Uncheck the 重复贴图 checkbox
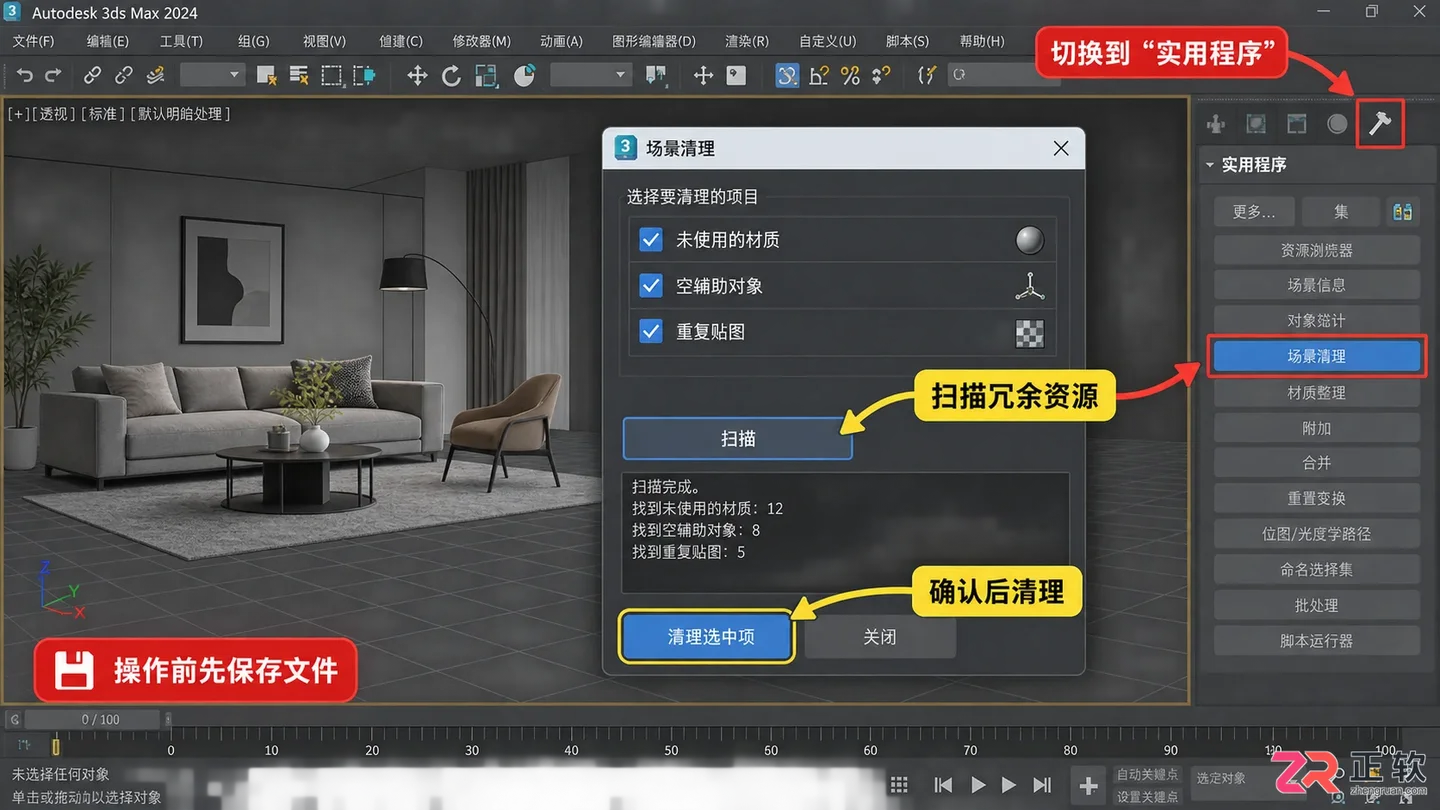1440x810 pixels. coord(651,332)
